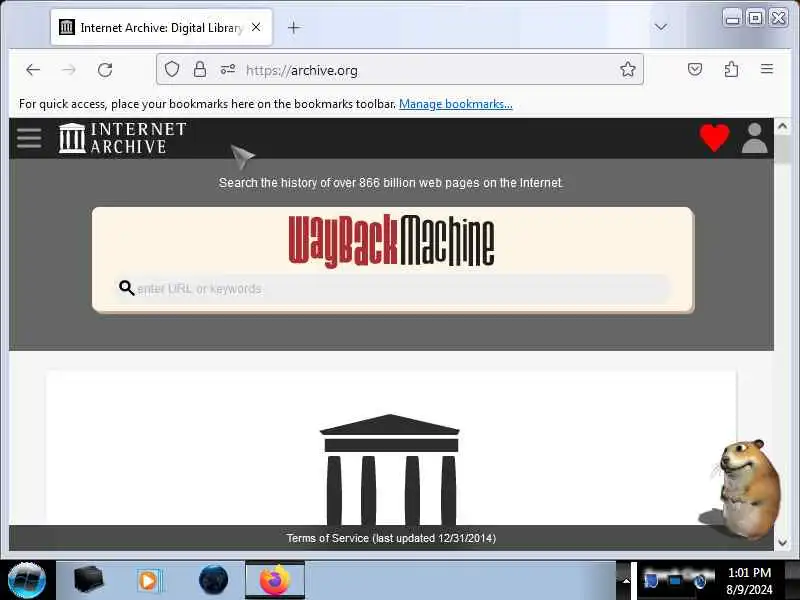
Task: Open the Save to Pocket button
Action: tap(695, 69)
